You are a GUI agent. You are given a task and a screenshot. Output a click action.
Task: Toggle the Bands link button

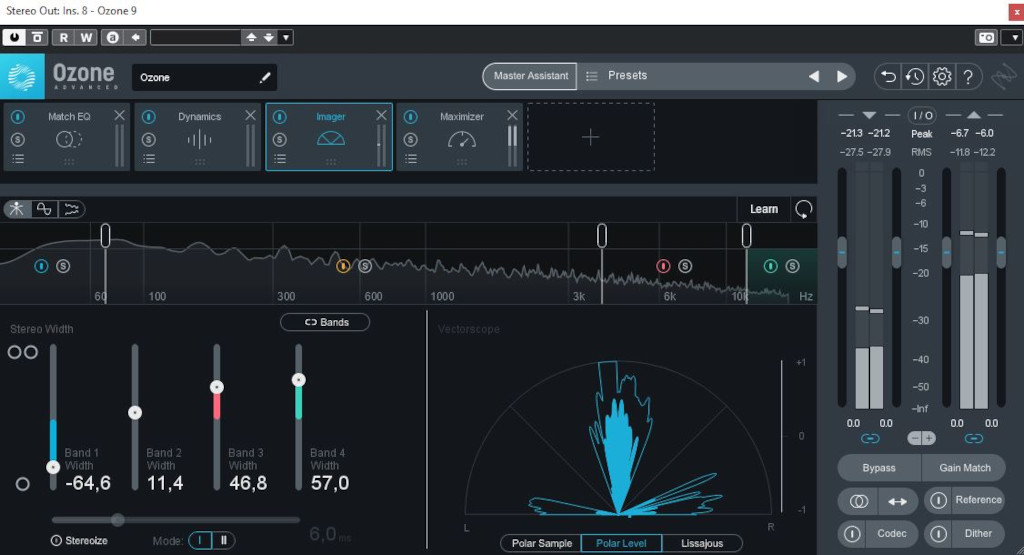(325, 322)
